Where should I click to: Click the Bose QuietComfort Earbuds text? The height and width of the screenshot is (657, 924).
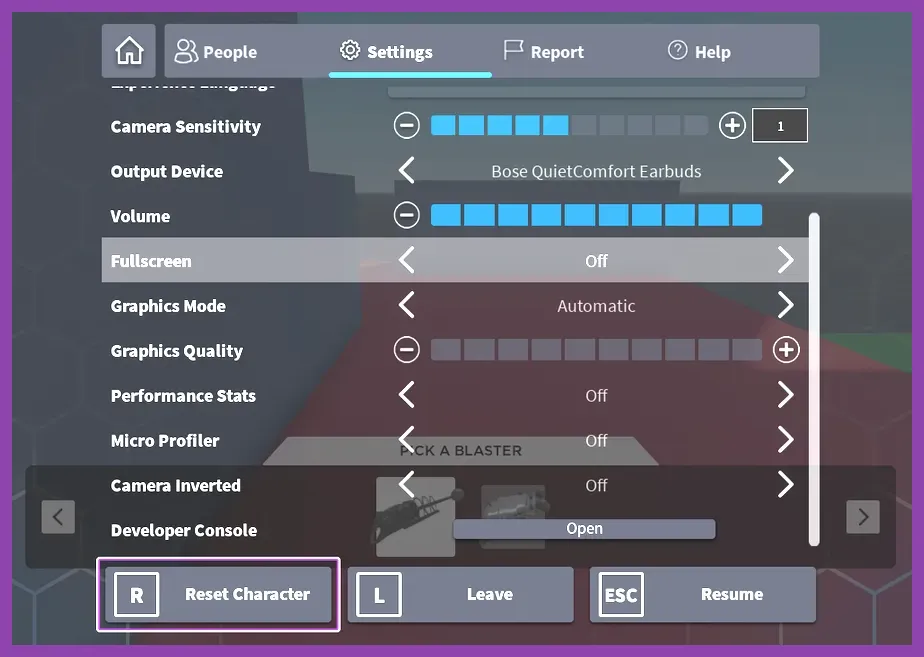(x=596, y=171)
